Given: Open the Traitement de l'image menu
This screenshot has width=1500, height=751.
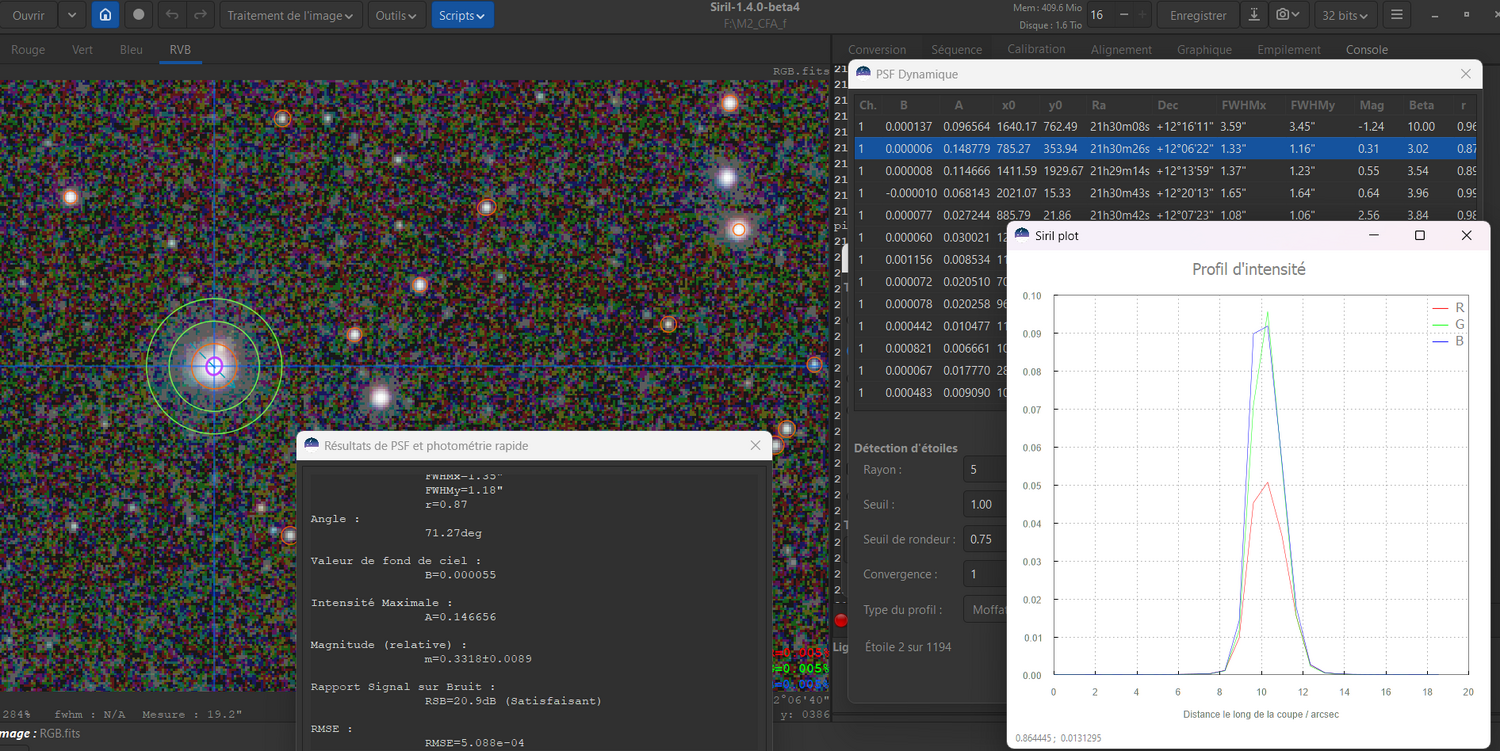Looking at the screenshot, I should [x=289, y=15].
